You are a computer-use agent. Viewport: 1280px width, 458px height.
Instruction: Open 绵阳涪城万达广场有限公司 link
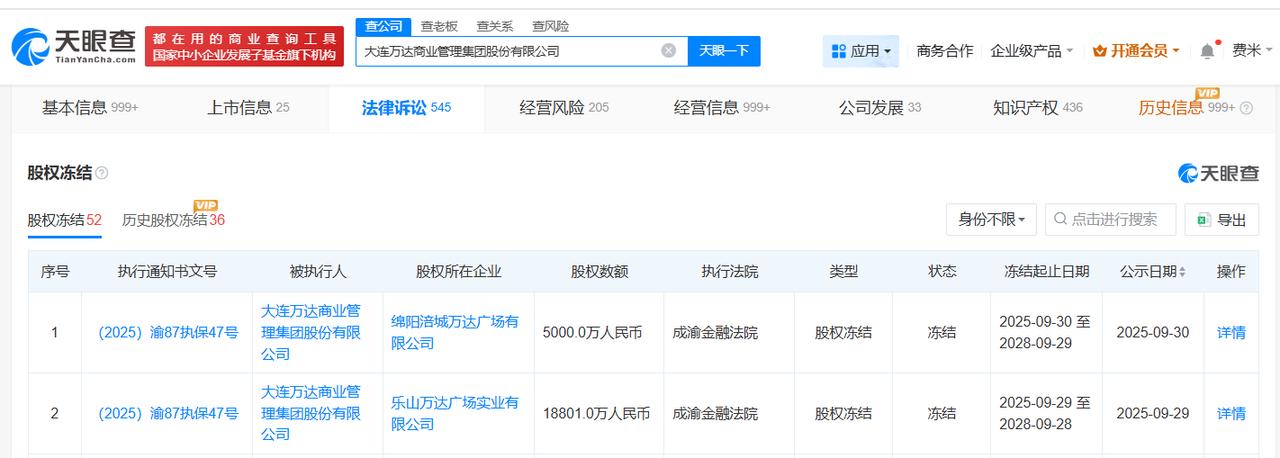455,332
